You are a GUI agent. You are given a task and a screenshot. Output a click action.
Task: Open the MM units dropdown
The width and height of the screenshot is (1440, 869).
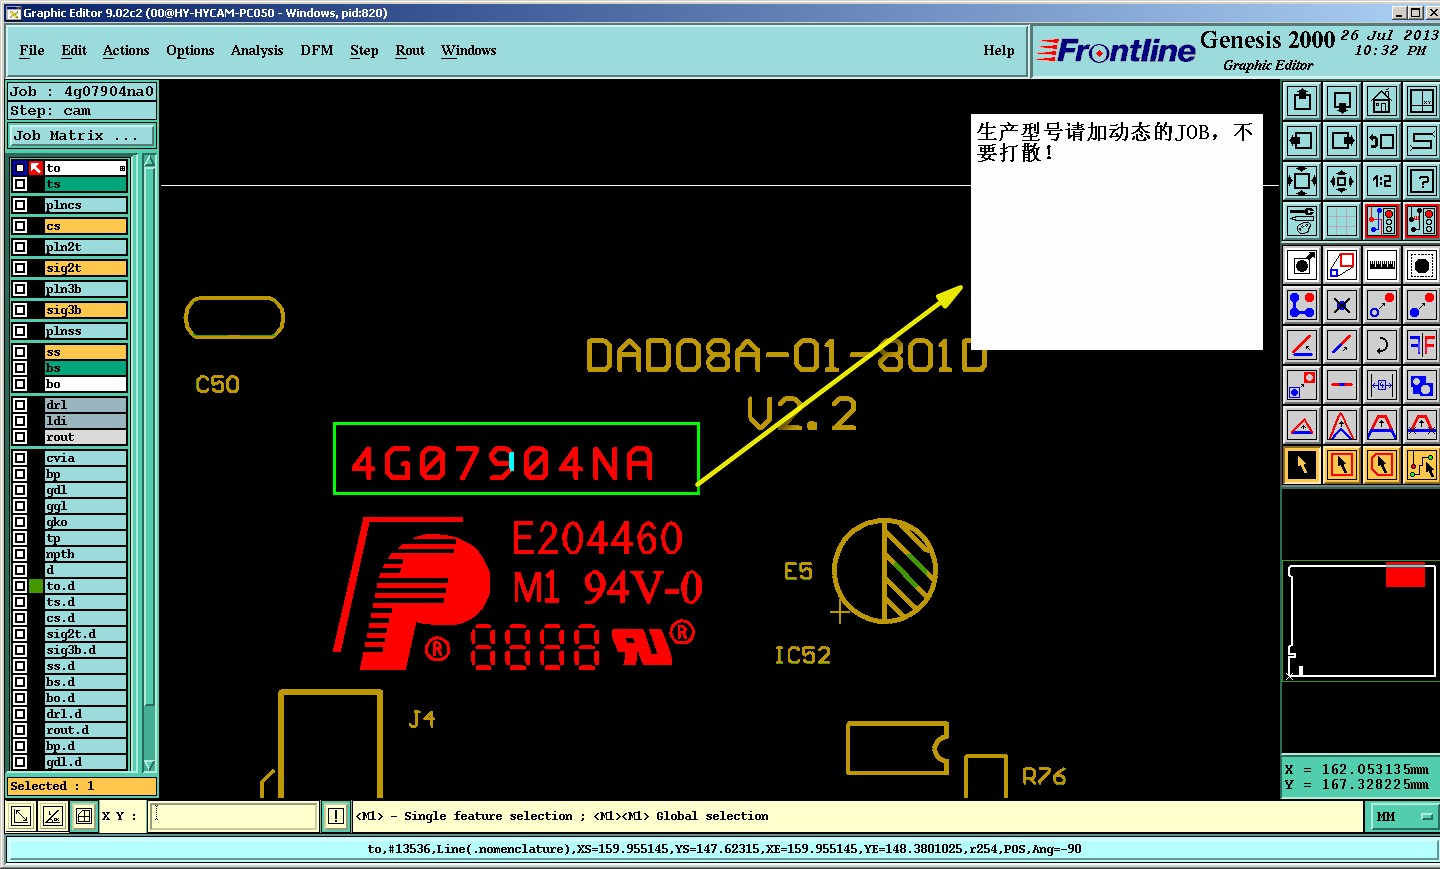point(1401,817)
